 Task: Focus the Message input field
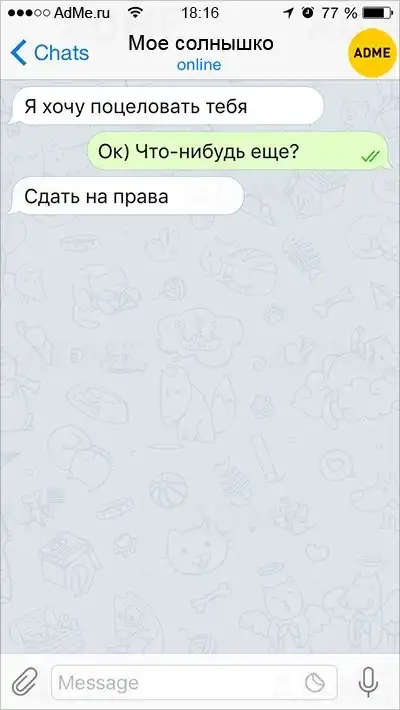[x=194, y=682]
